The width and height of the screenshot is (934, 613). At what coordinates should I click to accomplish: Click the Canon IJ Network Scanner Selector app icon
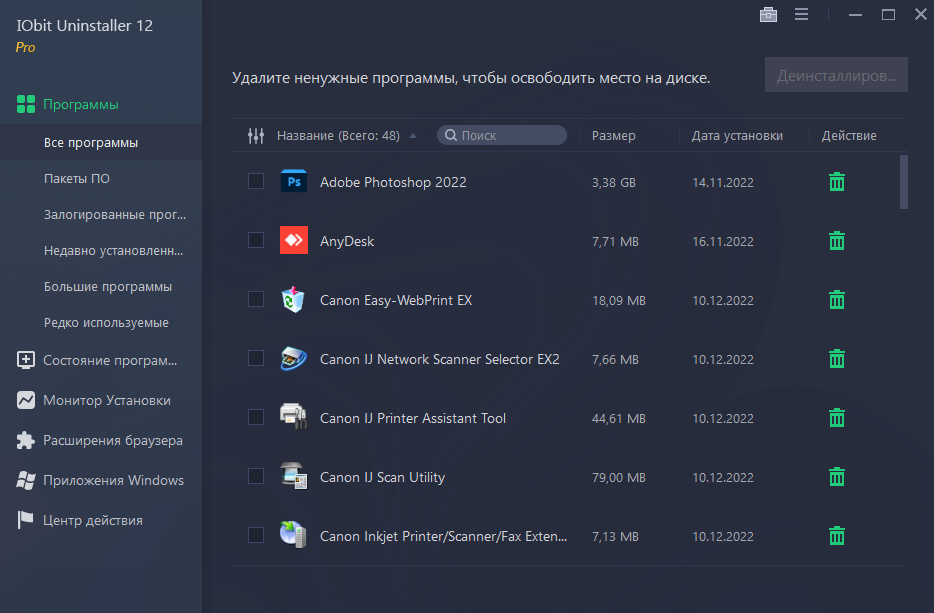(x=294, y=358)
